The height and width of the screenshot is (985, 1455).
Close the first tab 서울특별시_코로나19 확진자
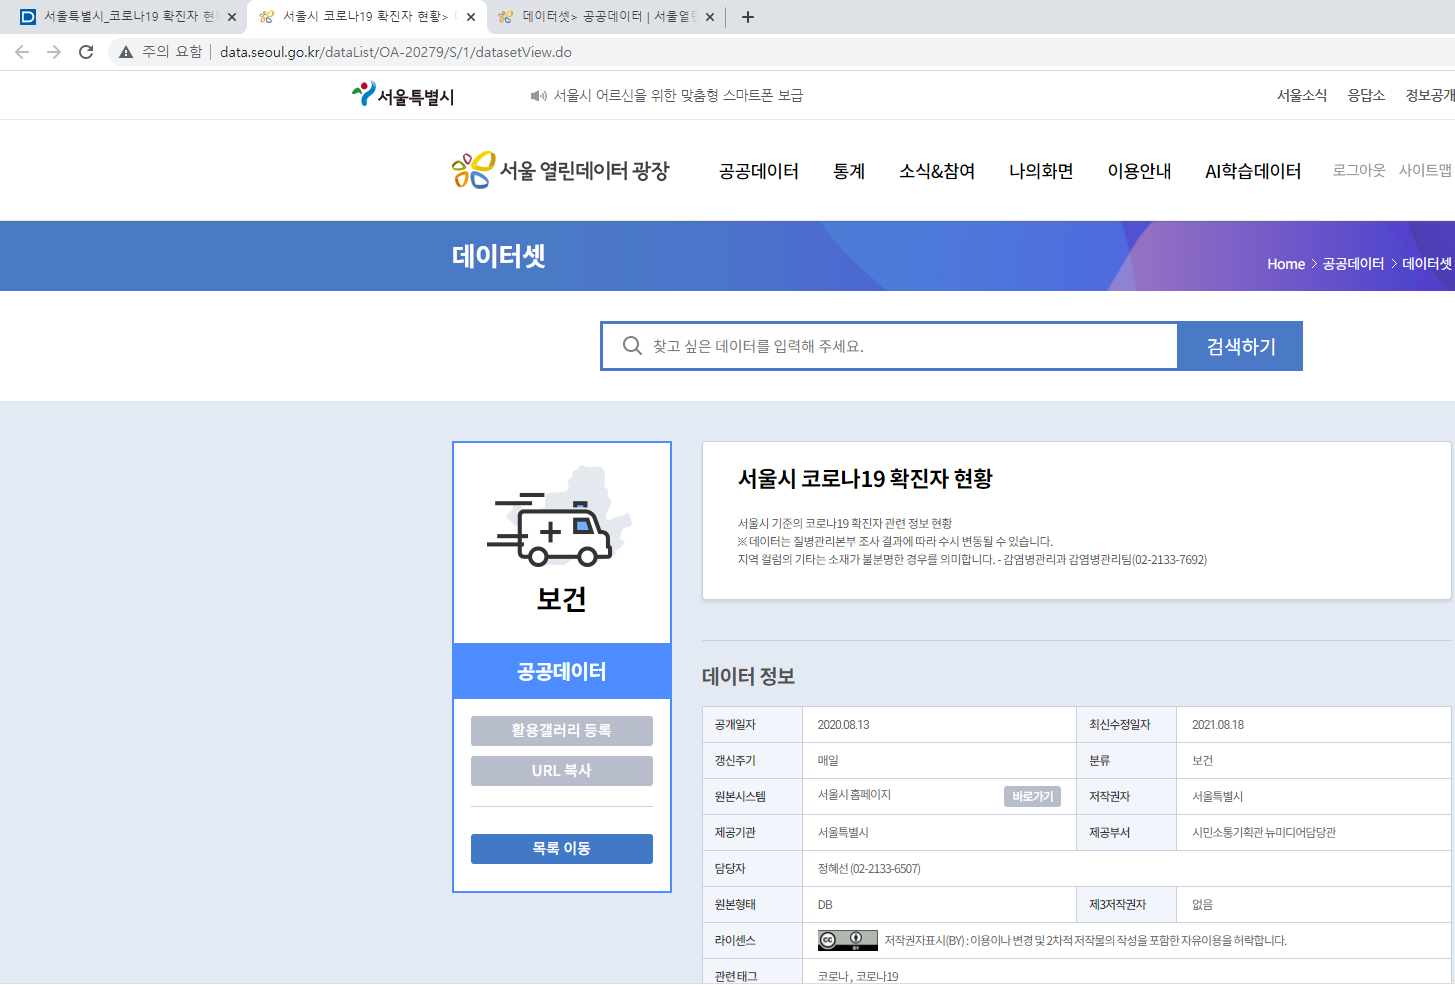pos(232,17)
